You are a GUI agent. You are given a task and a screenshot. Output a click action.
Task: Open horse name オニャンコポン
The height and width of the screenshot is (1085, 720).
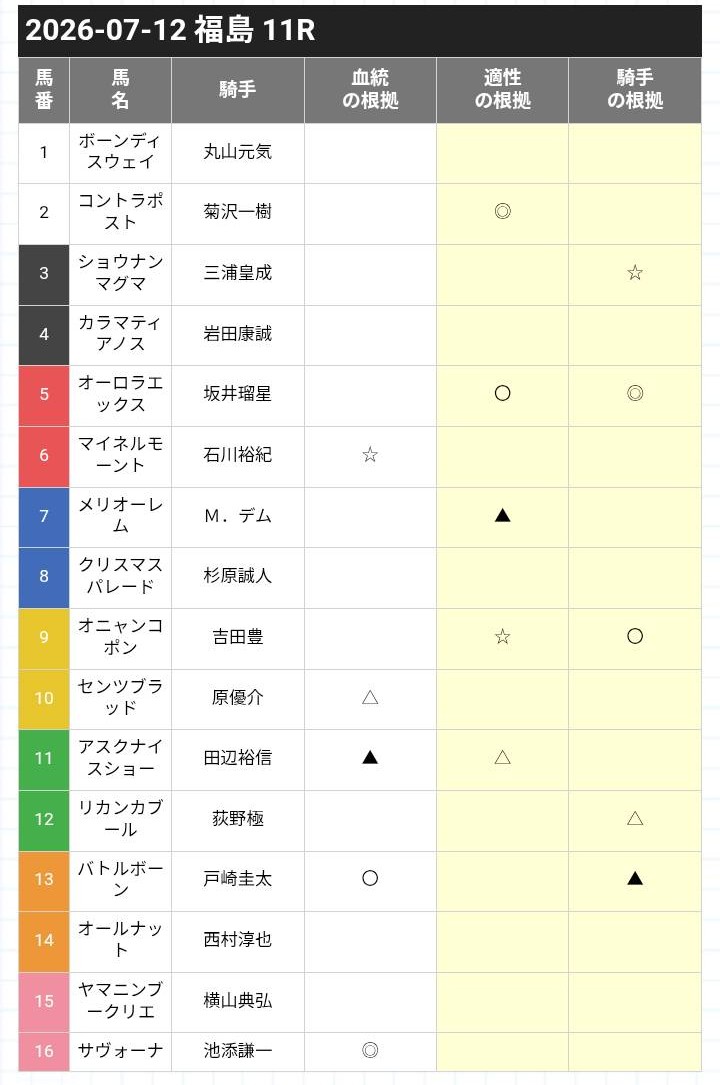click(x=120, y=637)
